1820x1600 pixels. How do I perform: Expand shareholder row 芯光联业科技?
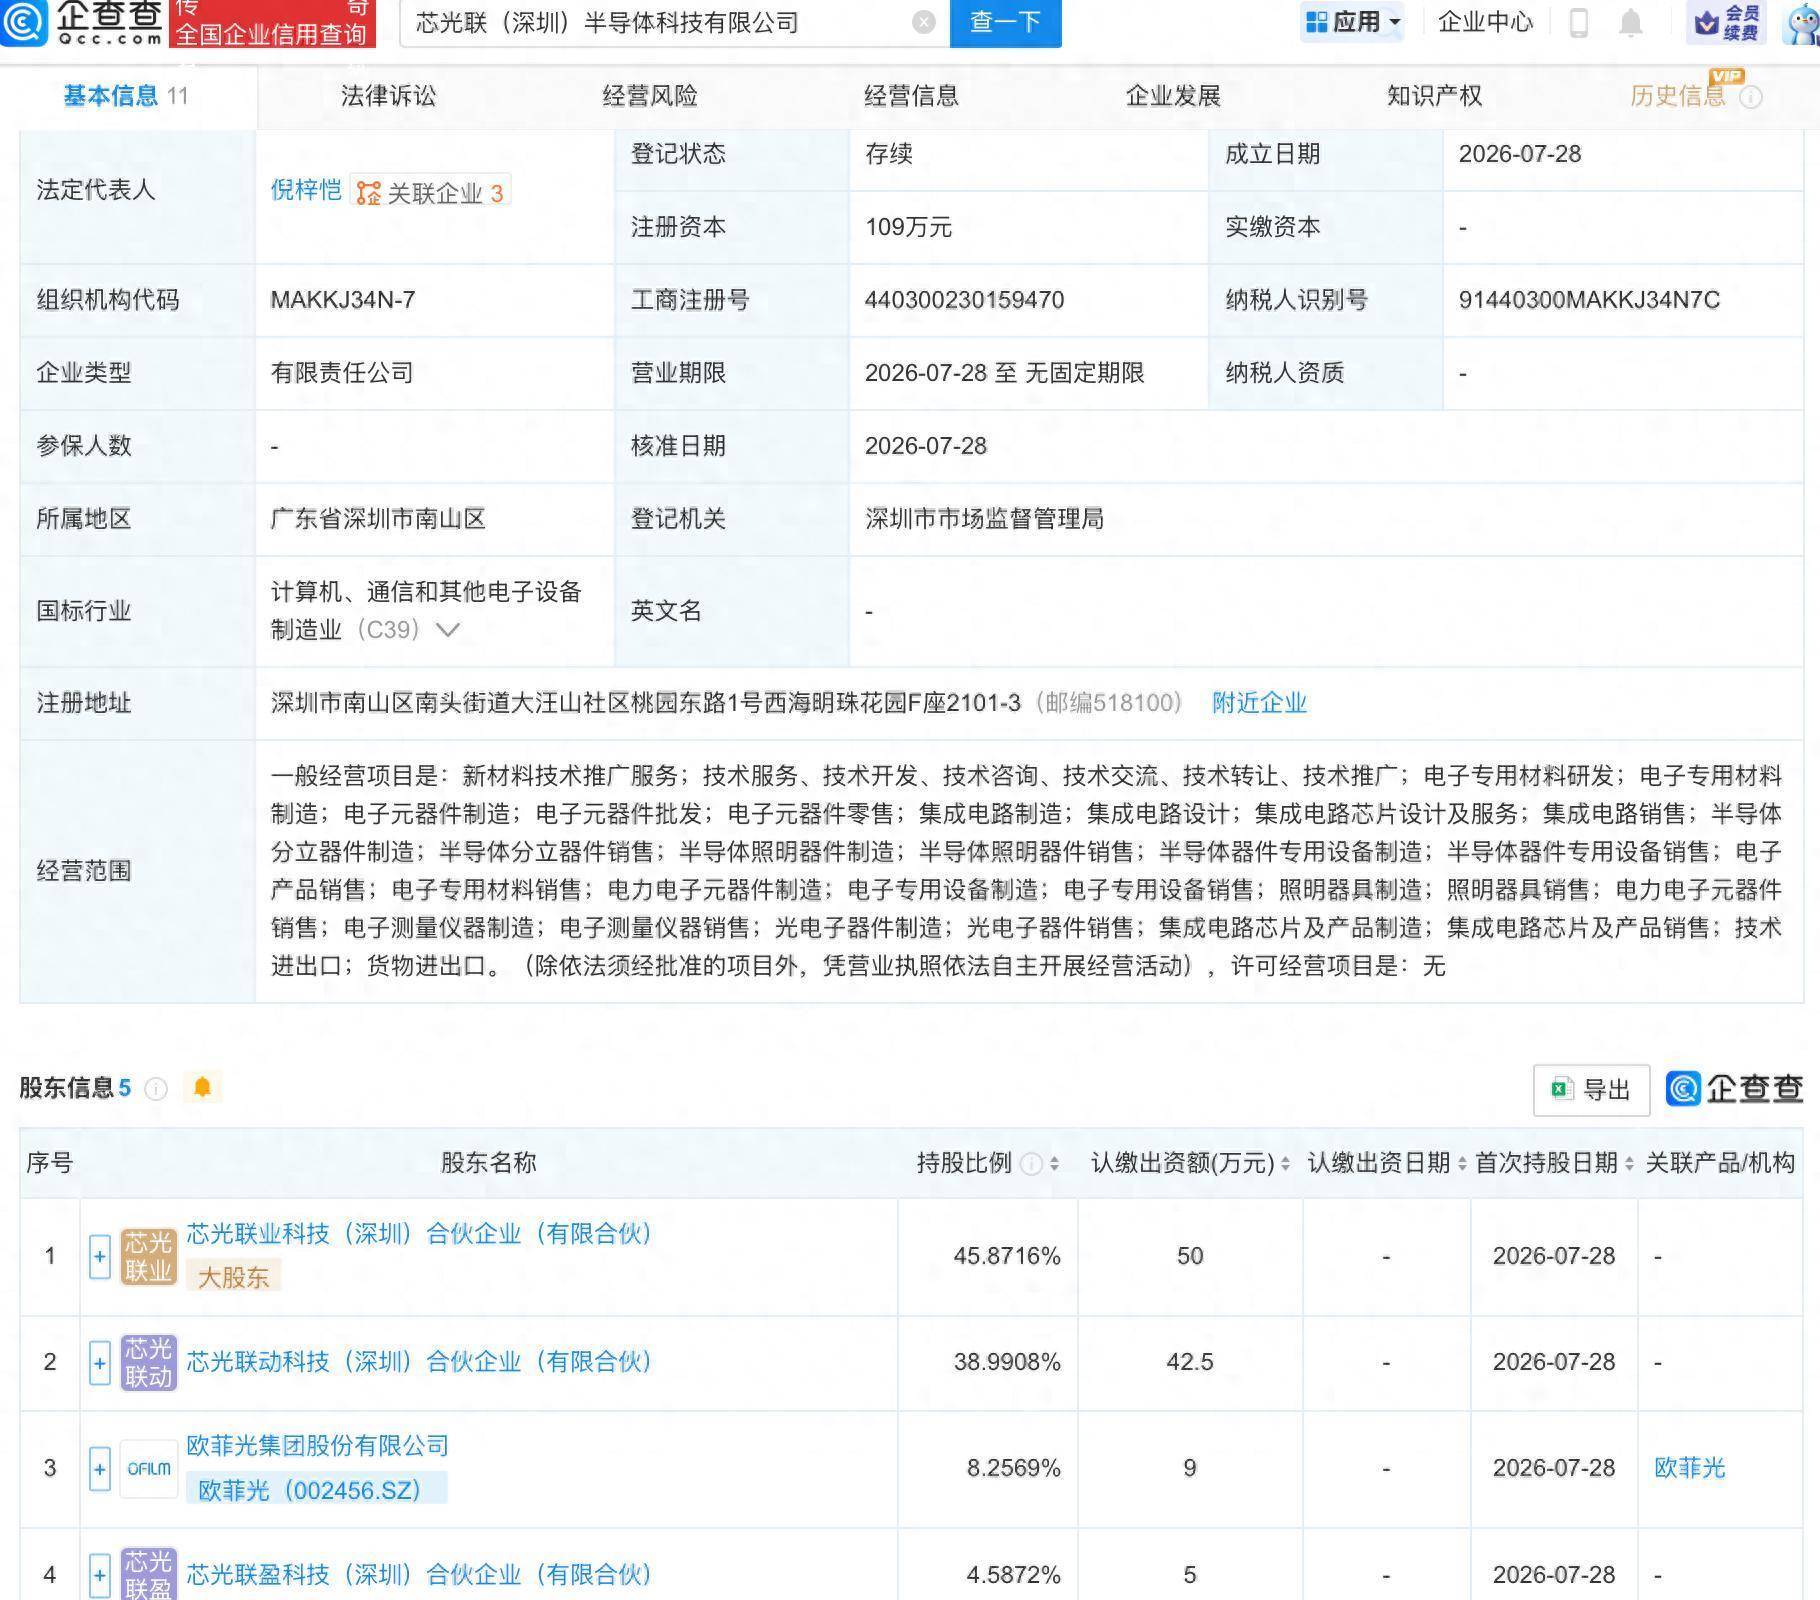click(99, 1257)
